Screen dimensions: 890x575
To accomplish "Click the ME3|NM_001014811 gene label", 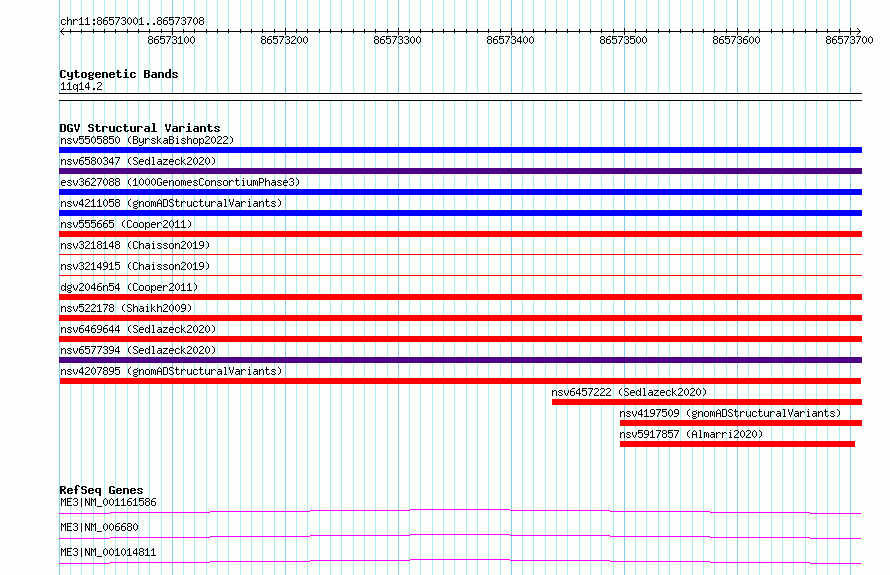I will (x=108, y=552).
